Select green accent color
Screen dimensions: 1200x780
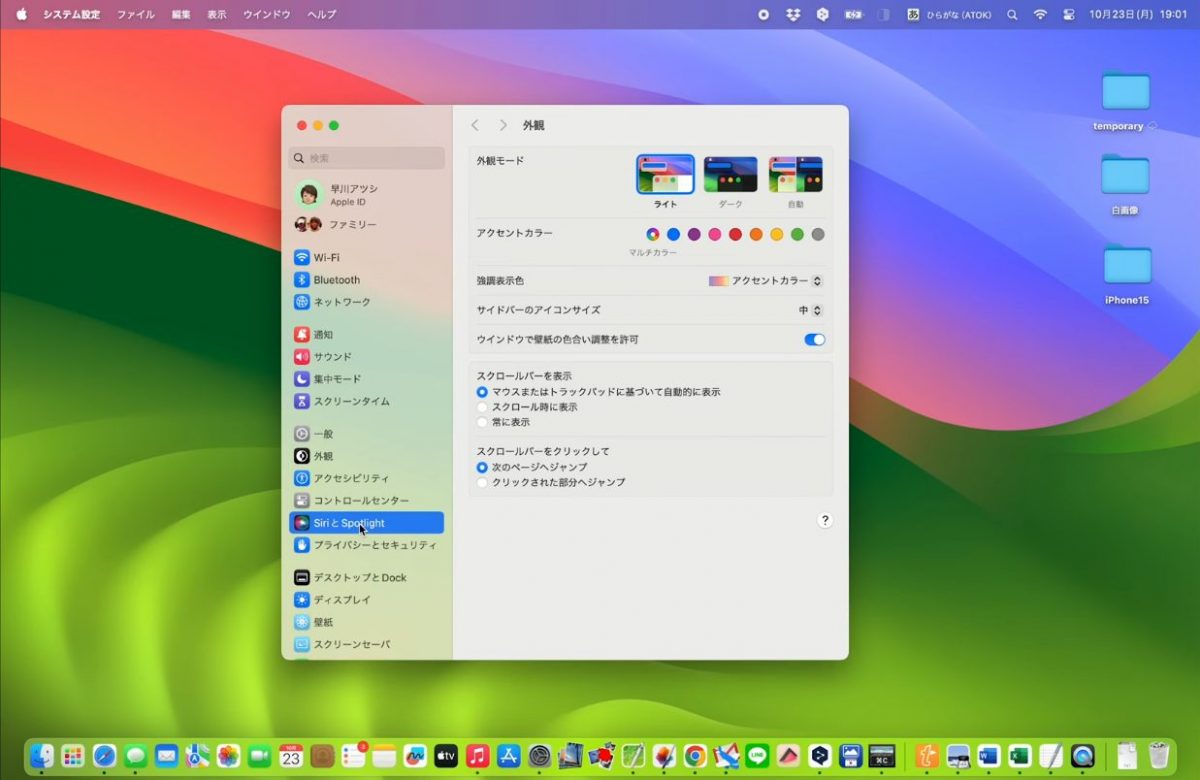click(797, 234)
